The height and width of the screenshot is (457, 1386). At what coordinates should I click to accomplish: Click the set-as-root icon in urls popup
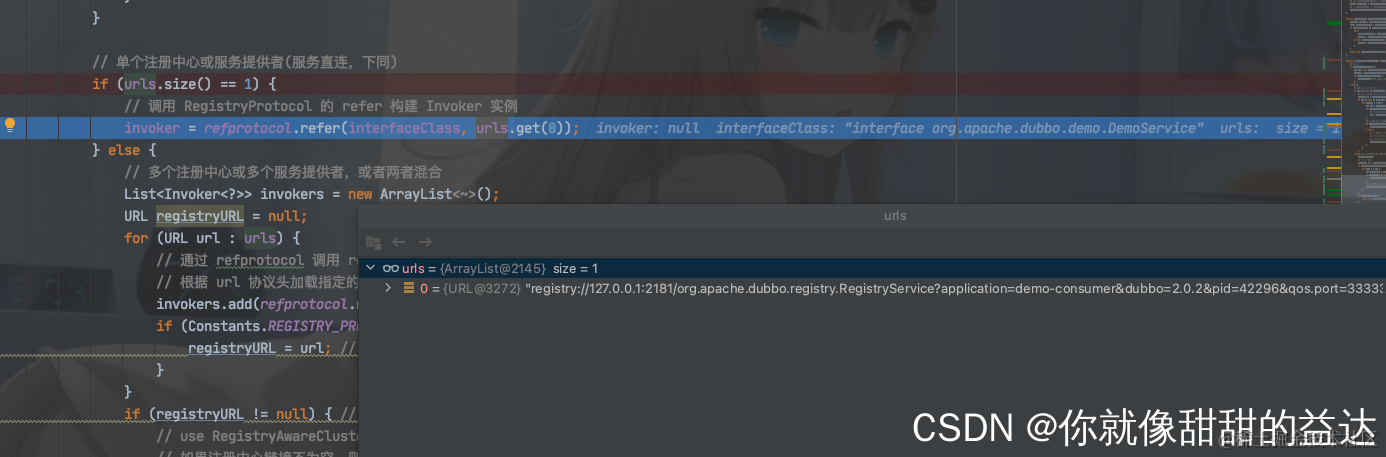tap(373, 242)
